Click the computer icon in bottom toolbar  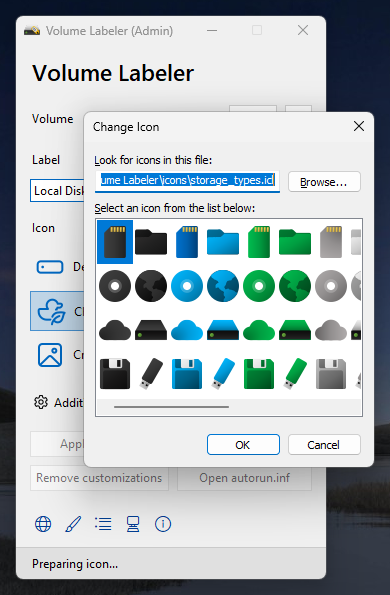pos(133,524)
